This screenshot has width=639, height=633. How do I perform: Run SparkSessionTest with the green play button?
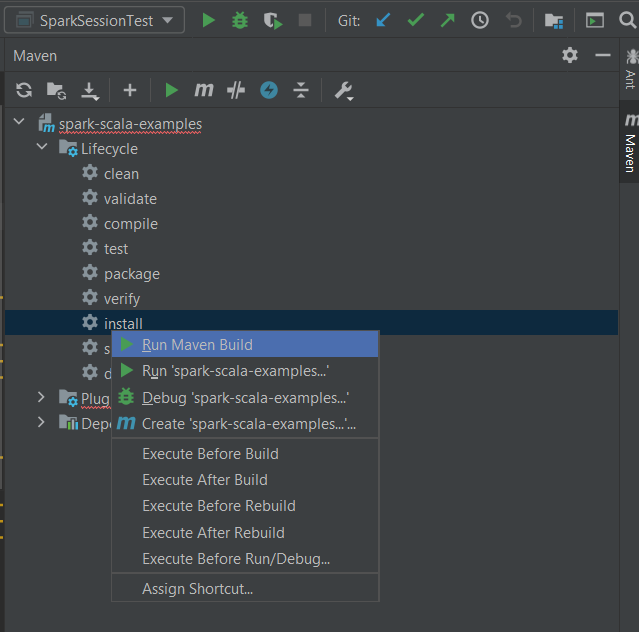pyautogui.click(x=208, y=20)
